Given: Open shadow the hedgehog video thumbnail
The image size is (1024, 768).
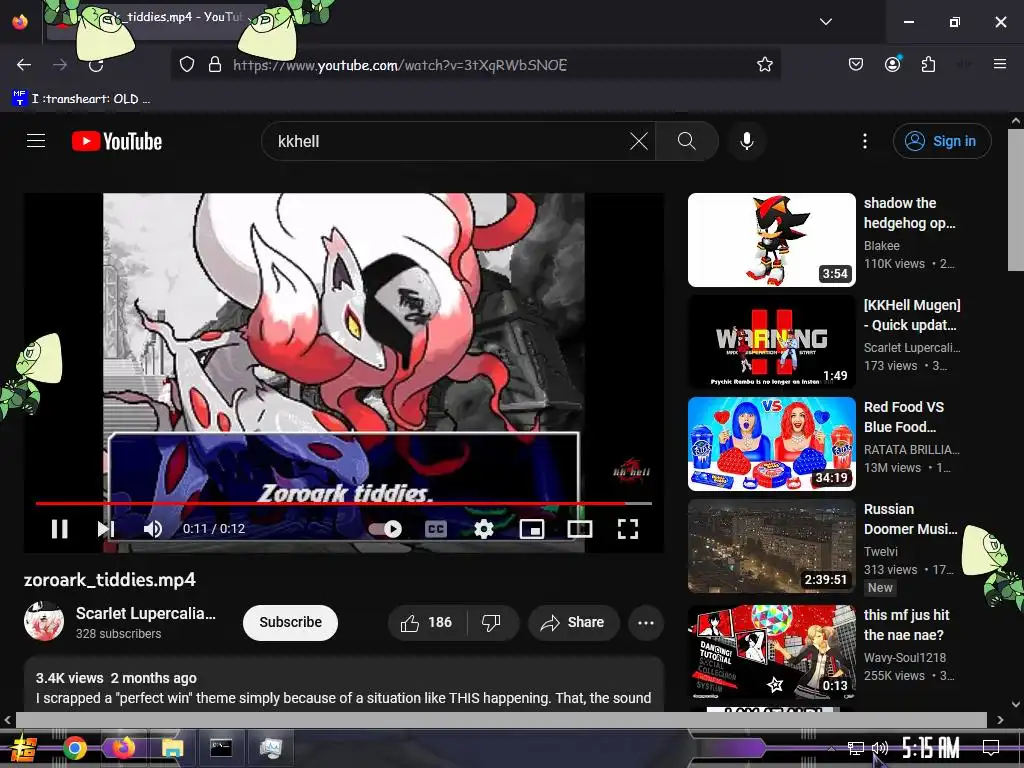Looking at the screenshot, I should (771, 240).
